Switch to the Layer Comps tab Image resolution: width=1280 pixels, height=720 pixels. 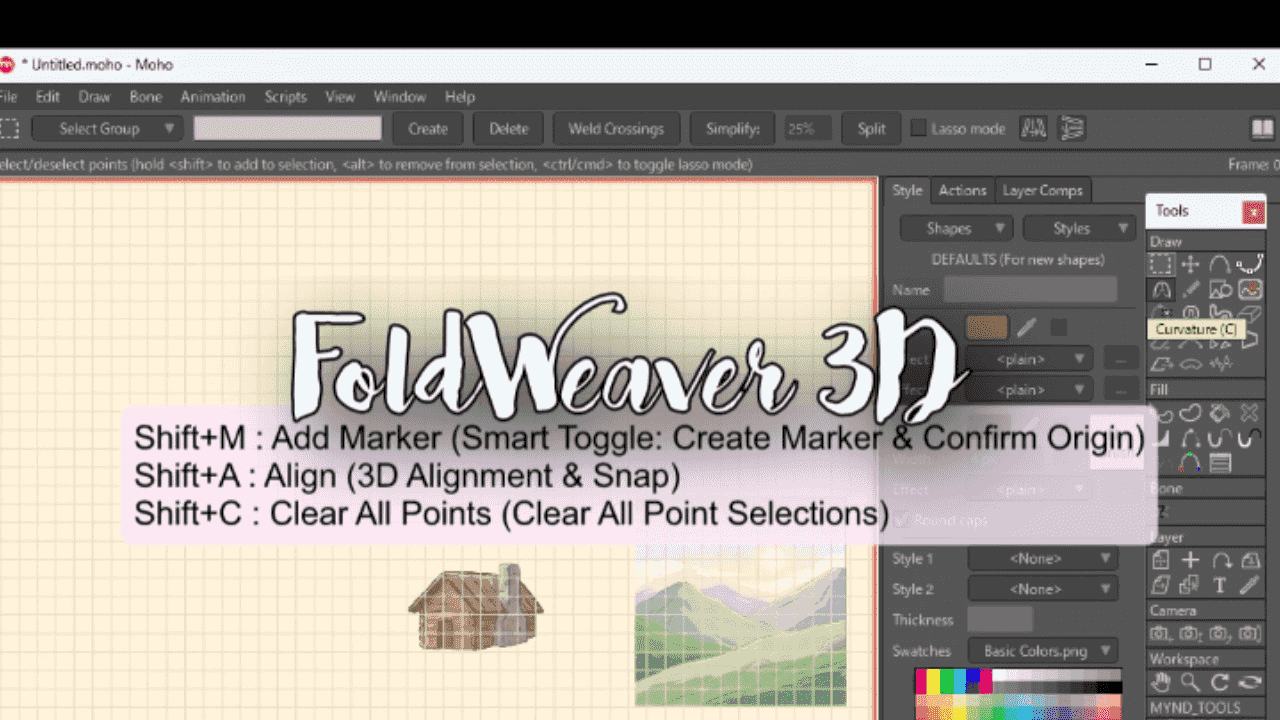(1043, 190)
